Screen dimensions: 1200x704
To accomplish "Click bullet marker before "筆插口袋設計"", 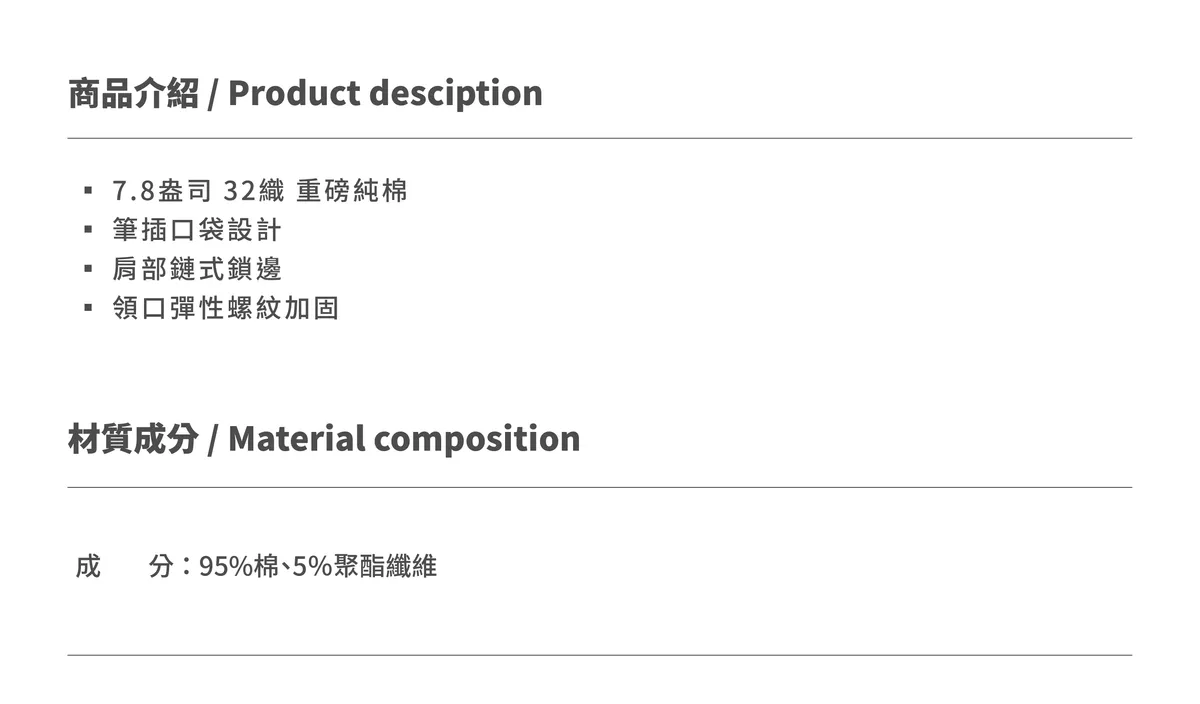I will [88, 230].
